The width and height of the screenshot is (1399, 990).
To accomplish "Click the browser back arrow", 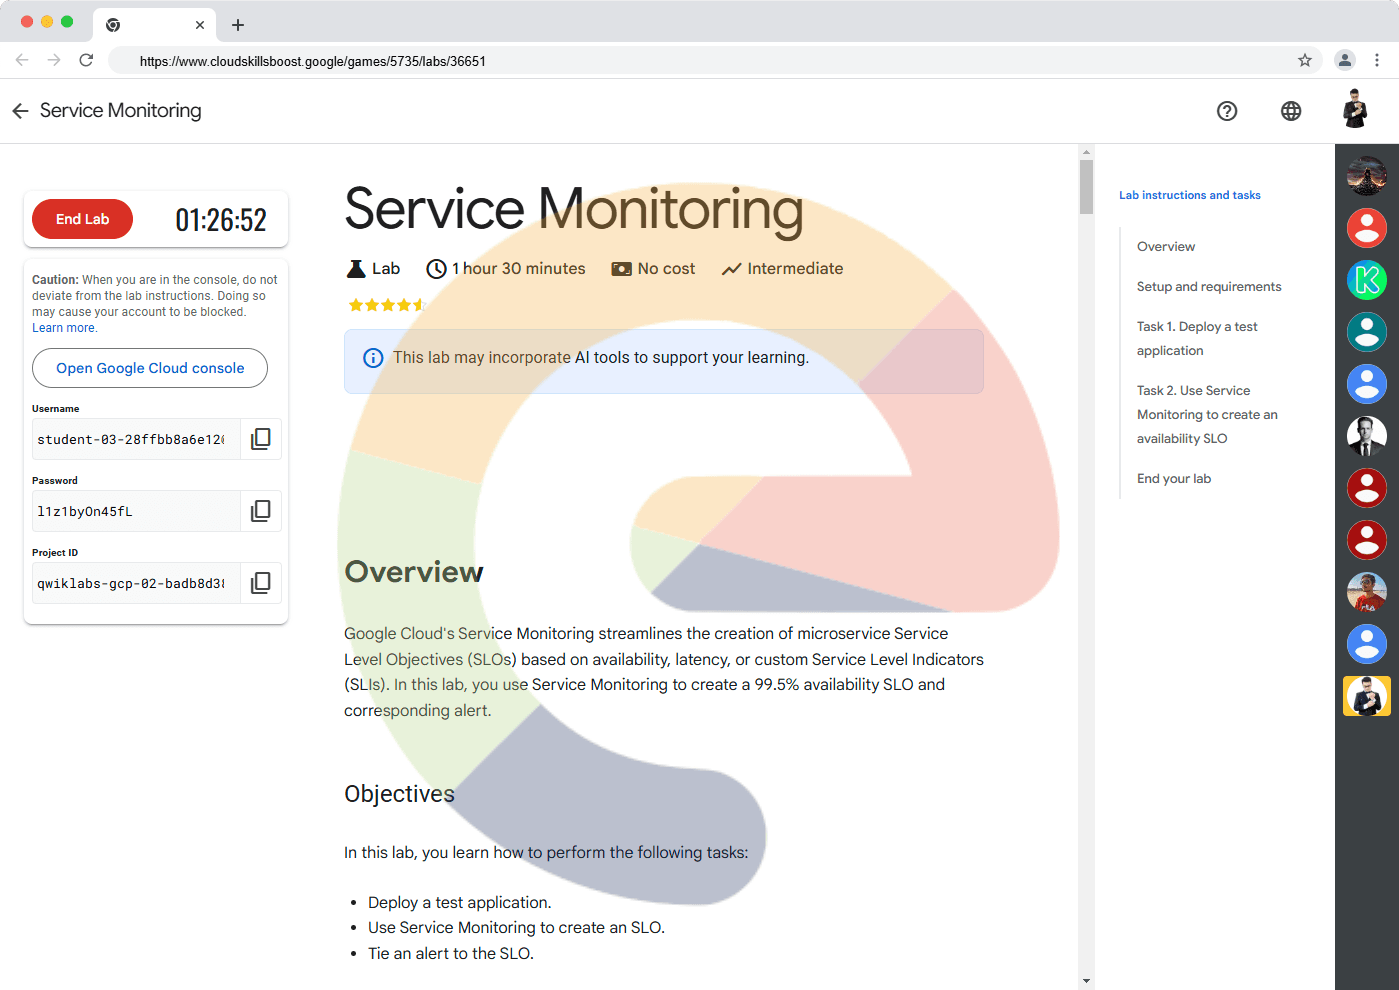I will [x=22, y=60].
